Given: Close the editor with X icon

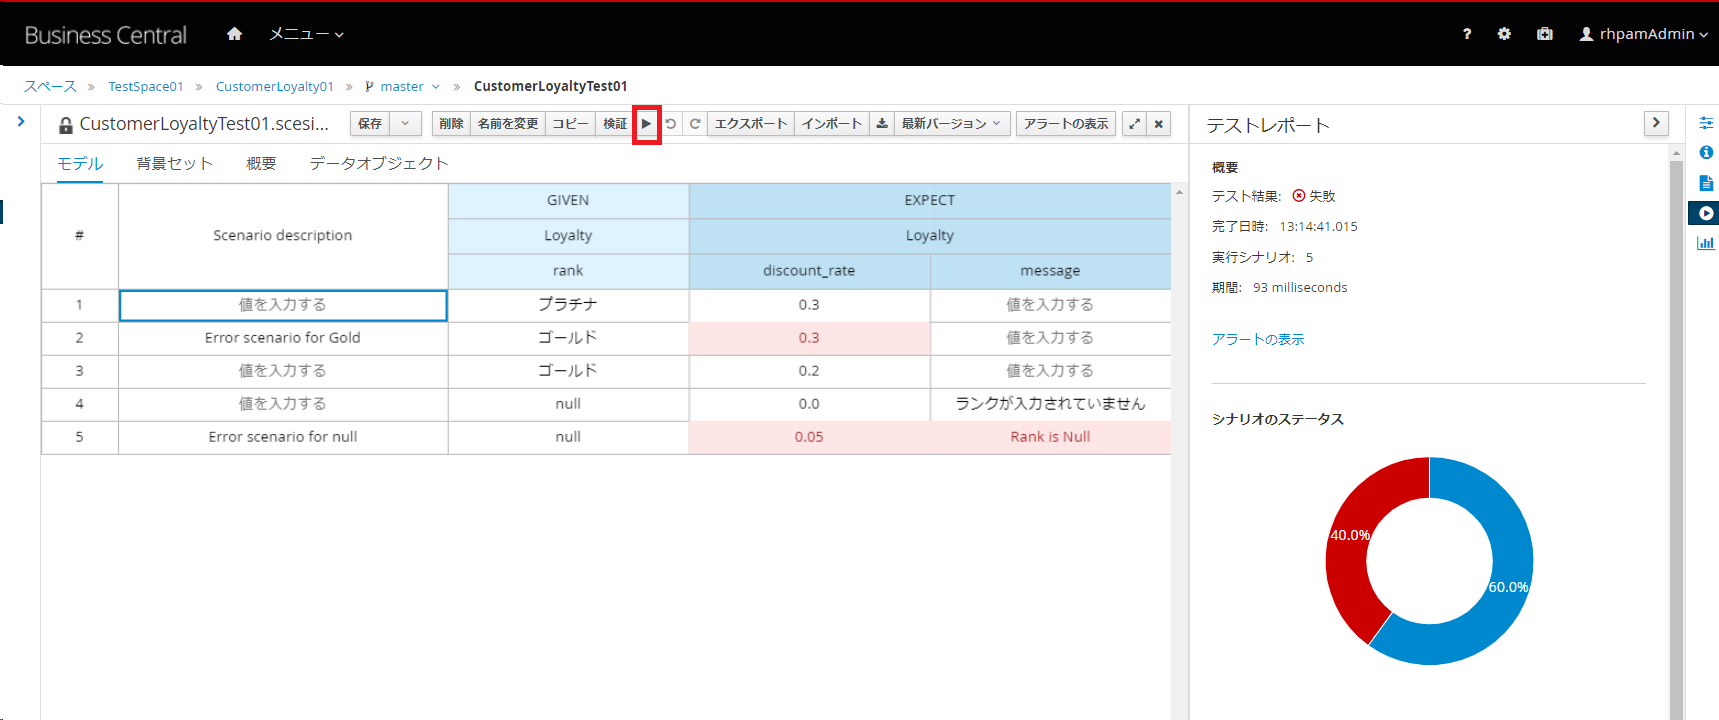Looking at the screenshot, I should 1159,124.
